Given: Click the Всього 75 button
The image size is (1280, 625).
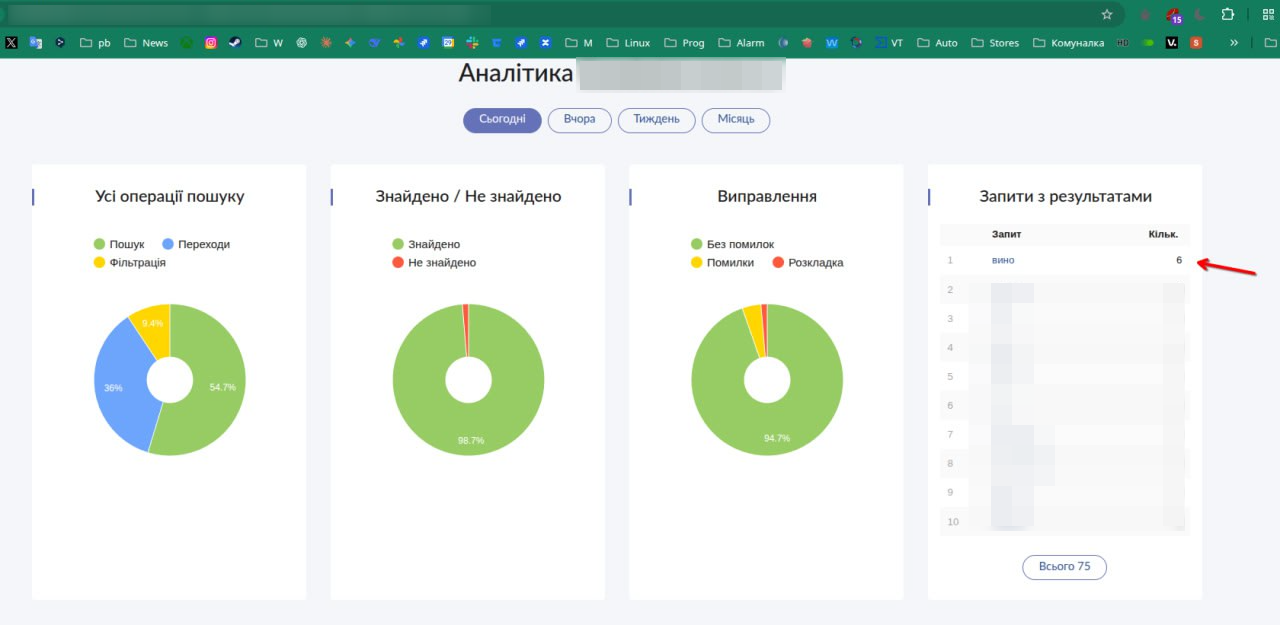Looking at the screenshot, I should coord(1064,566).
